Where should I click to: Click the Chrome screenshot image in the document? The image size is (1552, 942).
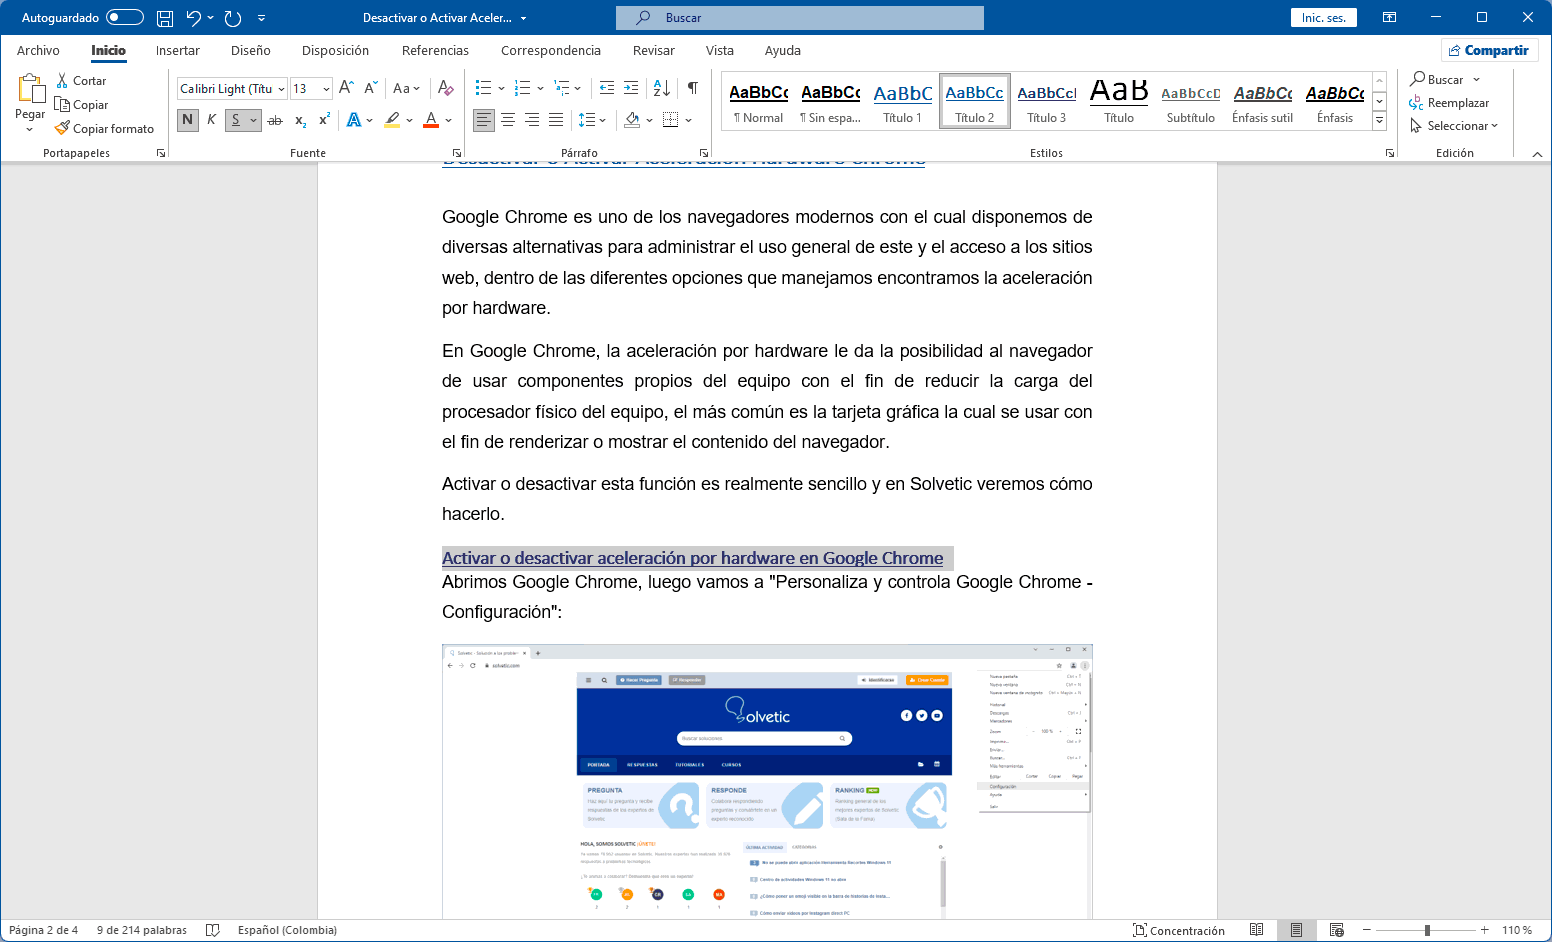[767, 782]
